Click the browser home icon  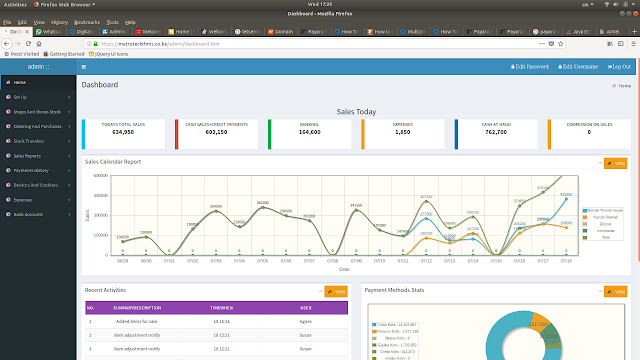tap(39, 44)
